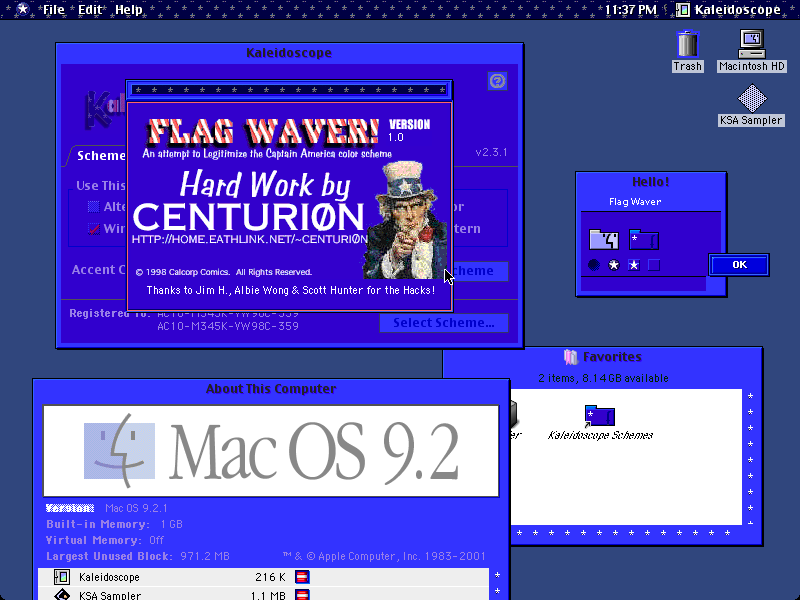The height and width of the screenshot is (600, 800).
Task: Click the 1.1 MB memory size value
Action: 268,595
